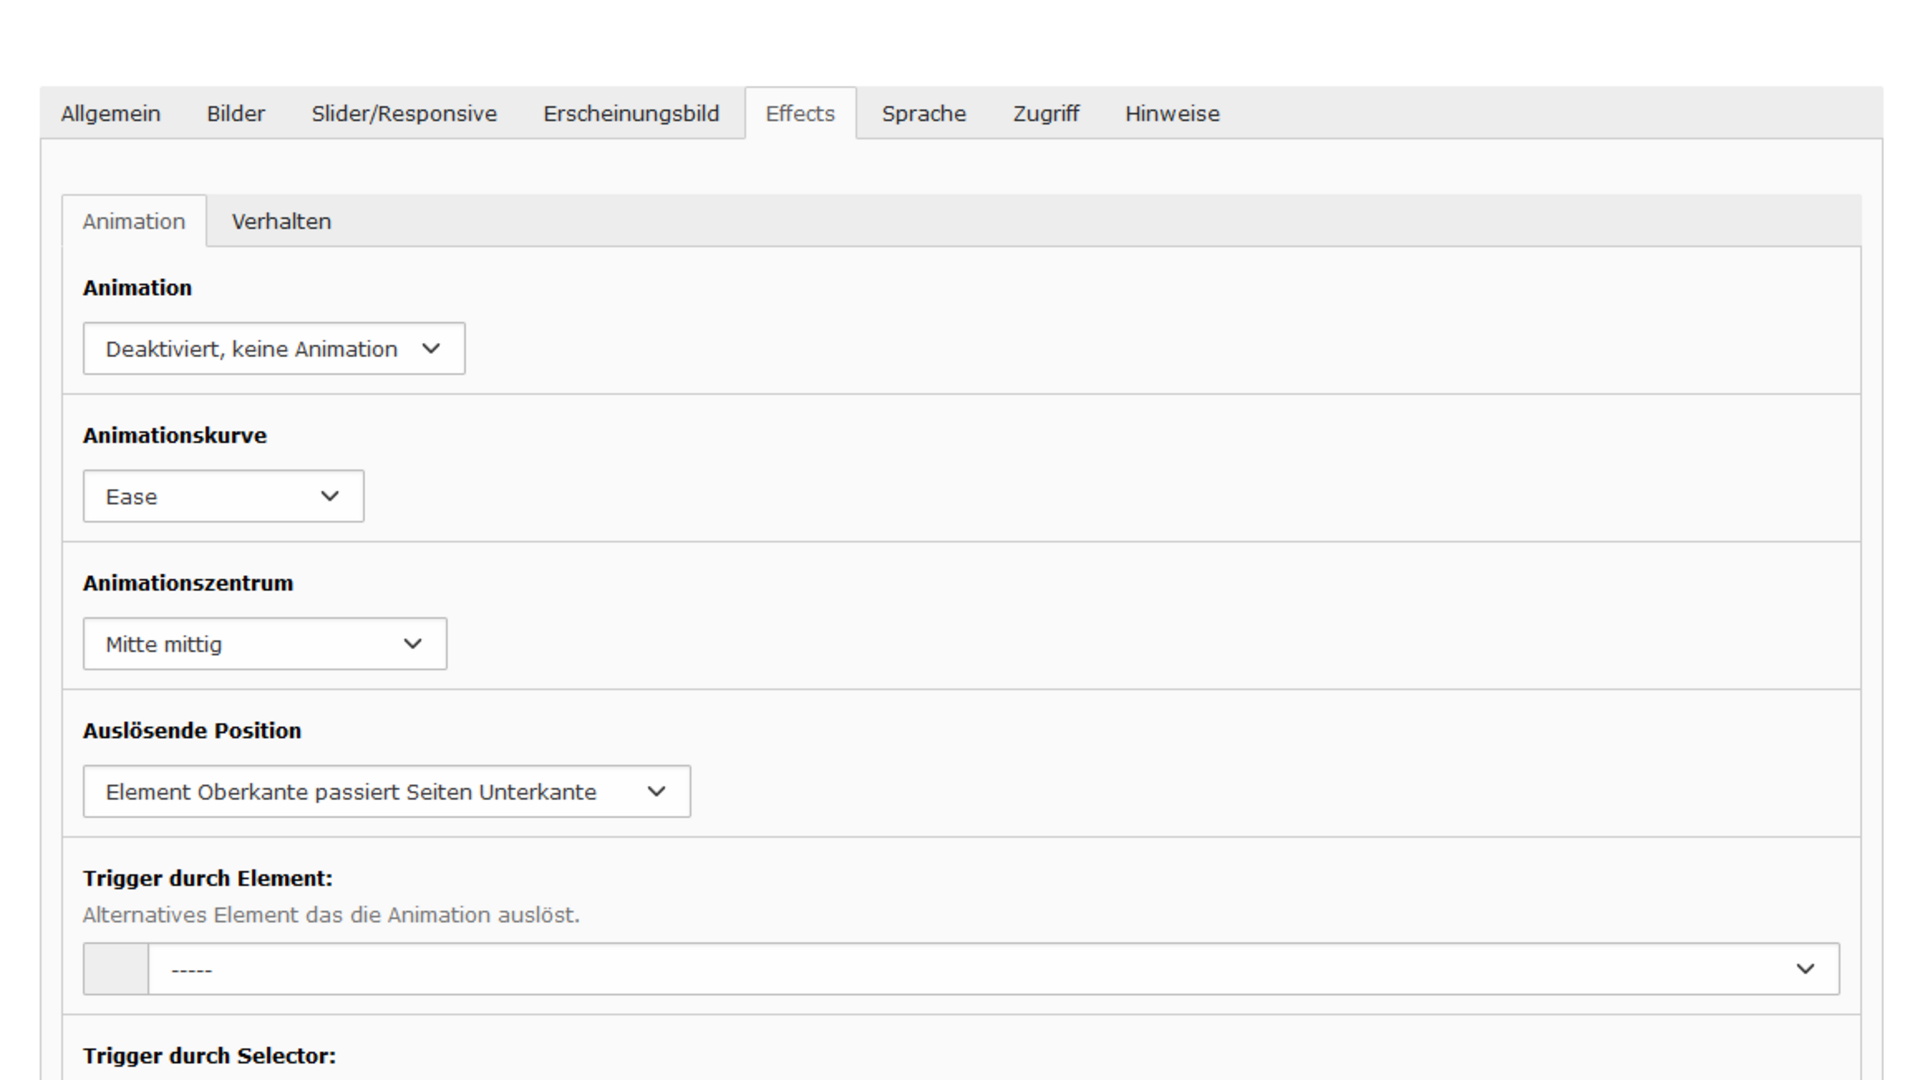
Task: Expand the Animationskurve dropdown showing Ease
Action: tap(223, 497)
